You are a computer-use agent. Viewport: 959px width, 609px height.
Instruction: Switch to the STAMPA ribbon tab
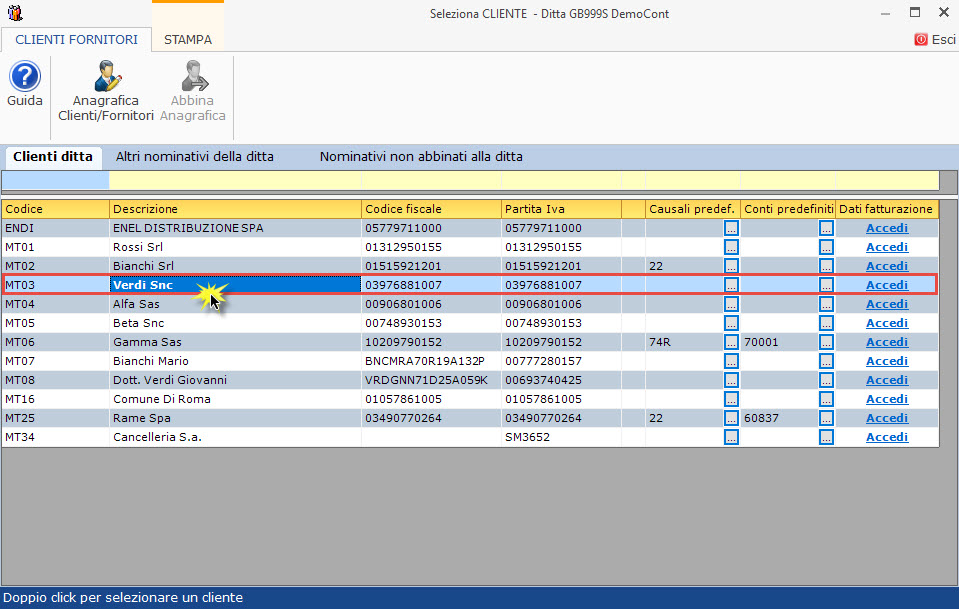tap(188, 40)
